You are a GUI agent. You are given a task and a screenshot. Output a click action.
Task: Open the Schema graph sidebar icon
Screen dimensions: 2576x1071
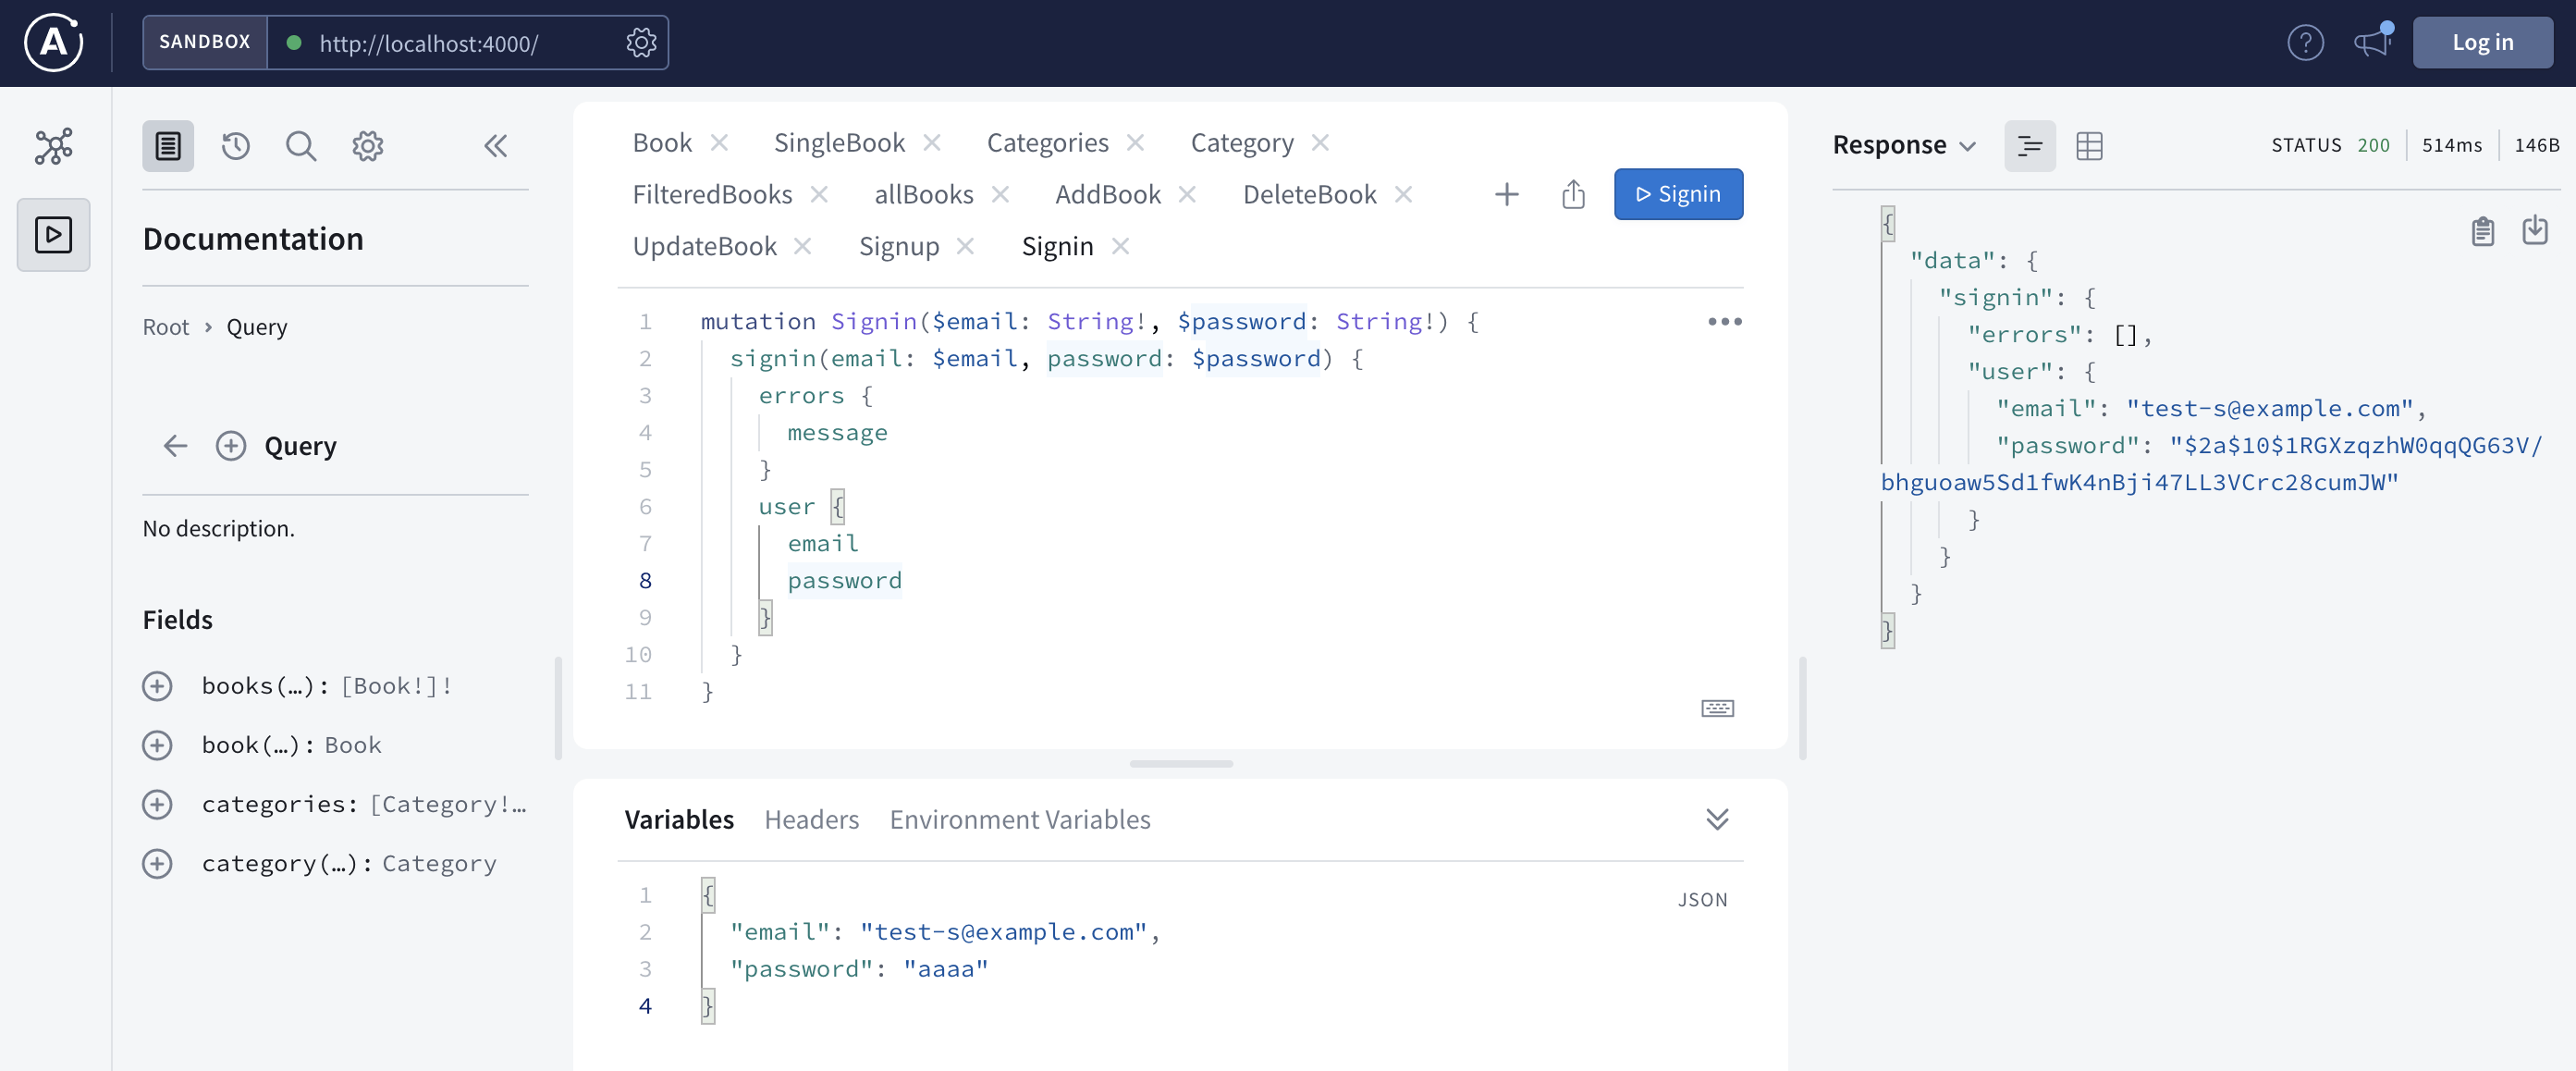pos(54,146)
